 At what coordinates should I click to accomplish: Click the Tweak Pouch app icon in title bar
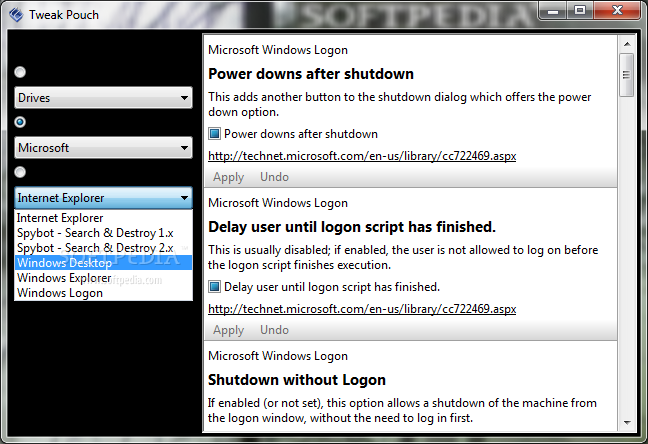click(16, 15)
